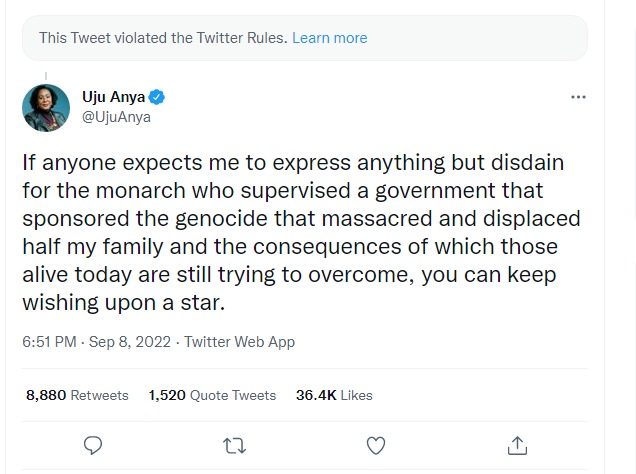Click Uju Anya's profile picture
This screenshot has height=474, width=636.
click(46, 107)
